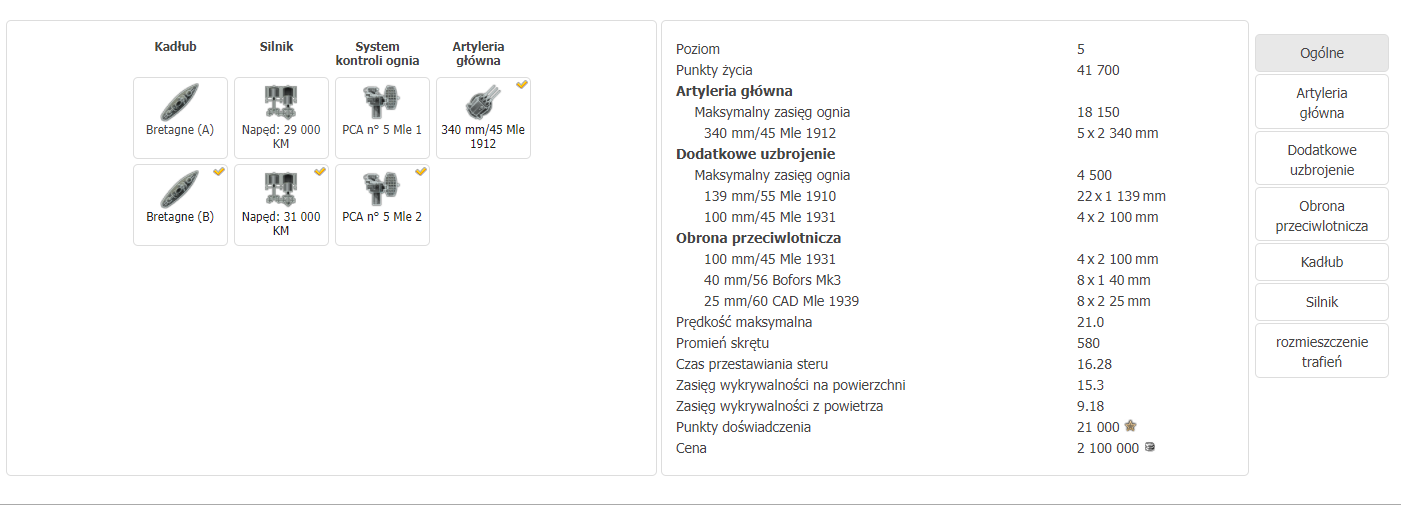Choose the 31 000 KM engine module
This screenshot has width=1401, height=507.
(x=281, y=190)
